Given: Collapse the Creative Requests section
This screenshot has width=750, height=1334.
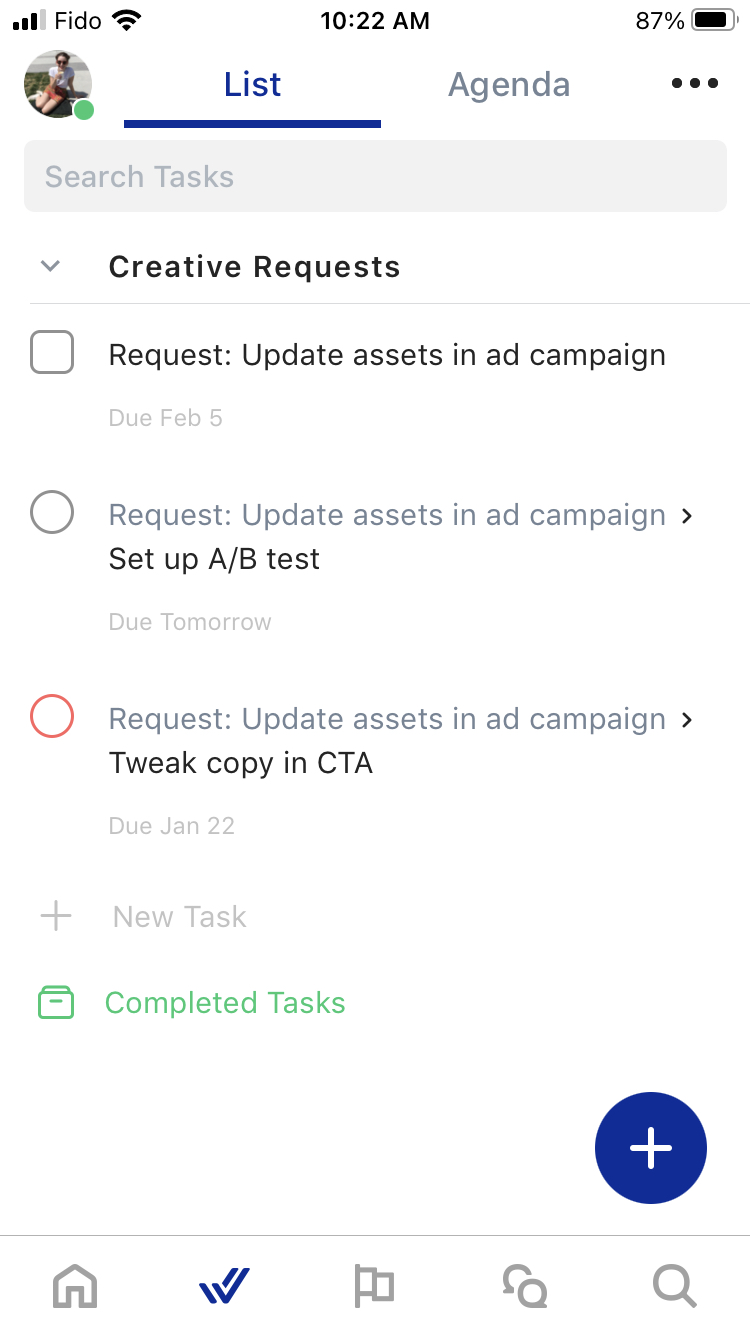Looking at the screenshot, I should tap(50, 266).
